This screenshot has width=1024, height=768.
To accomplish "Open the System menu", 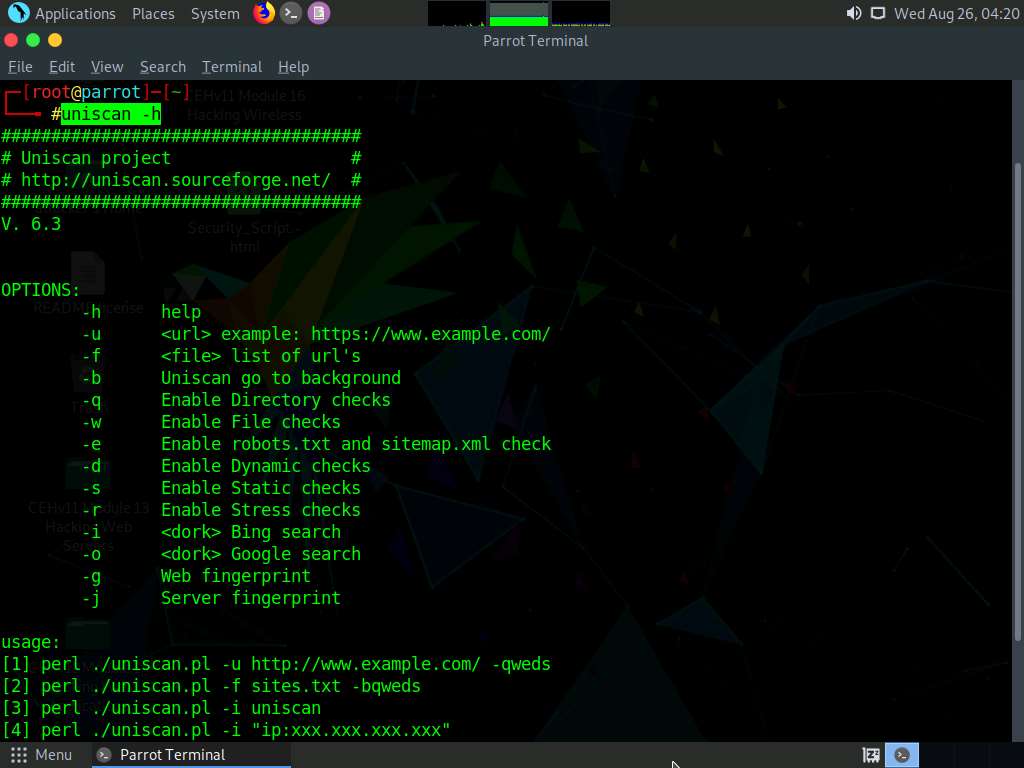I will coord(215,14).
